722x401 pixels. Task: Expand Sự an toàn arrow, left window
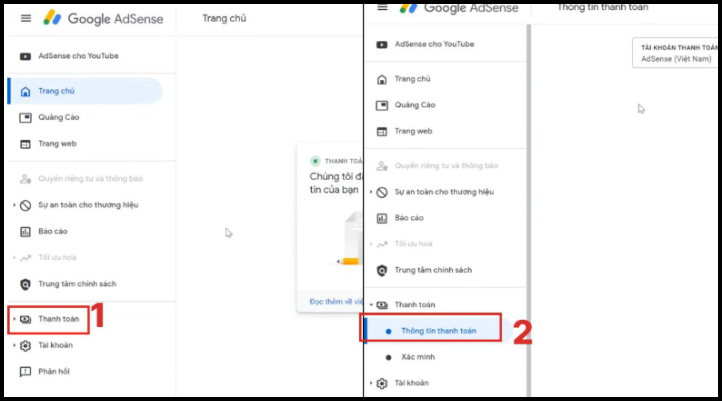click(x=14, y=205)
